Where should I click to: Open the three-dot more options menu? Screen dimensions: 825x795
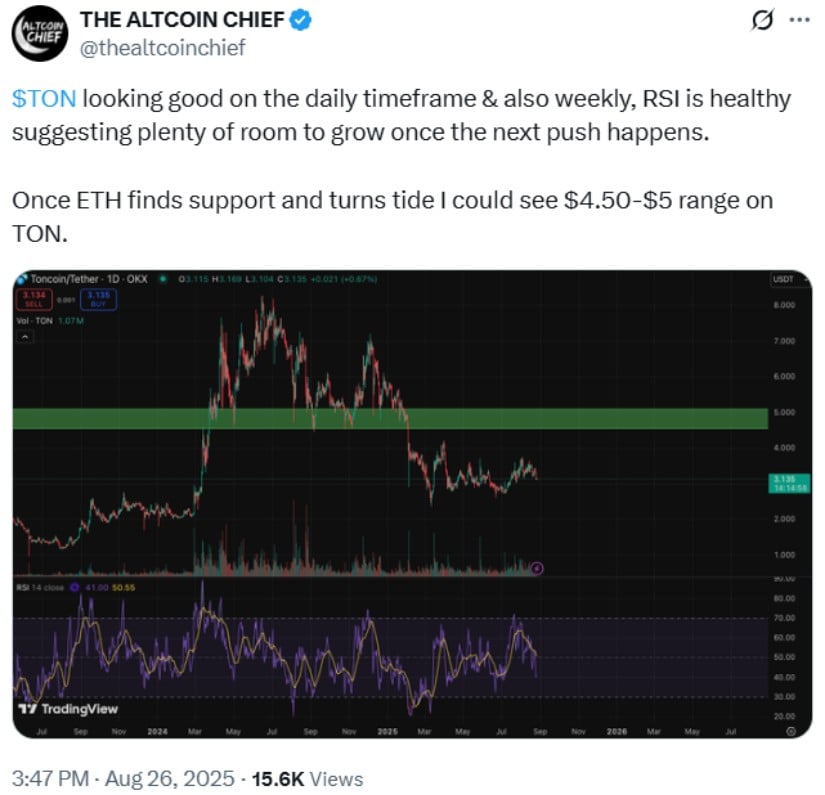[x=799, y=21]
